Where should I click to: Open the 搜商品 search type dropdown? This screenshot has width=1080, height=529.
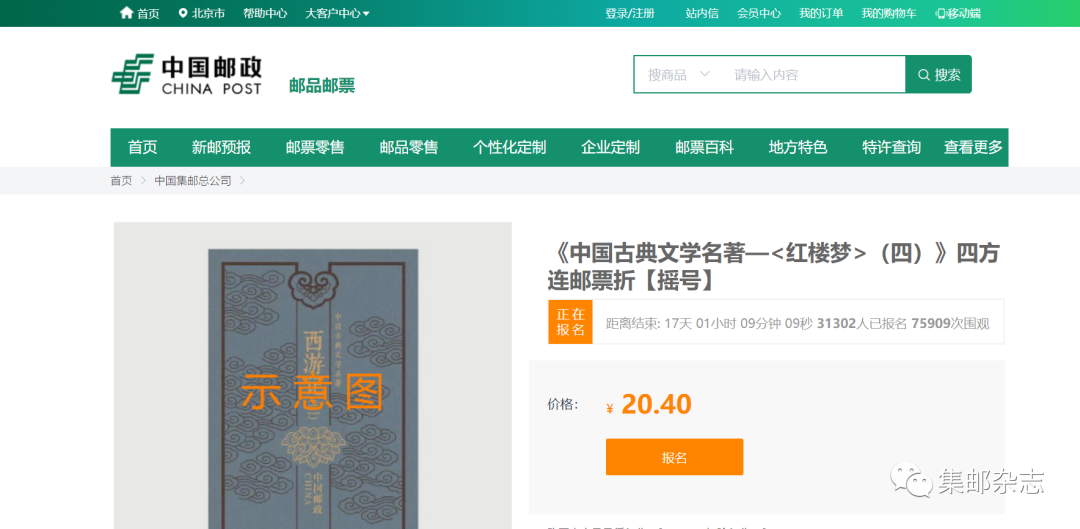pos(678,75)
